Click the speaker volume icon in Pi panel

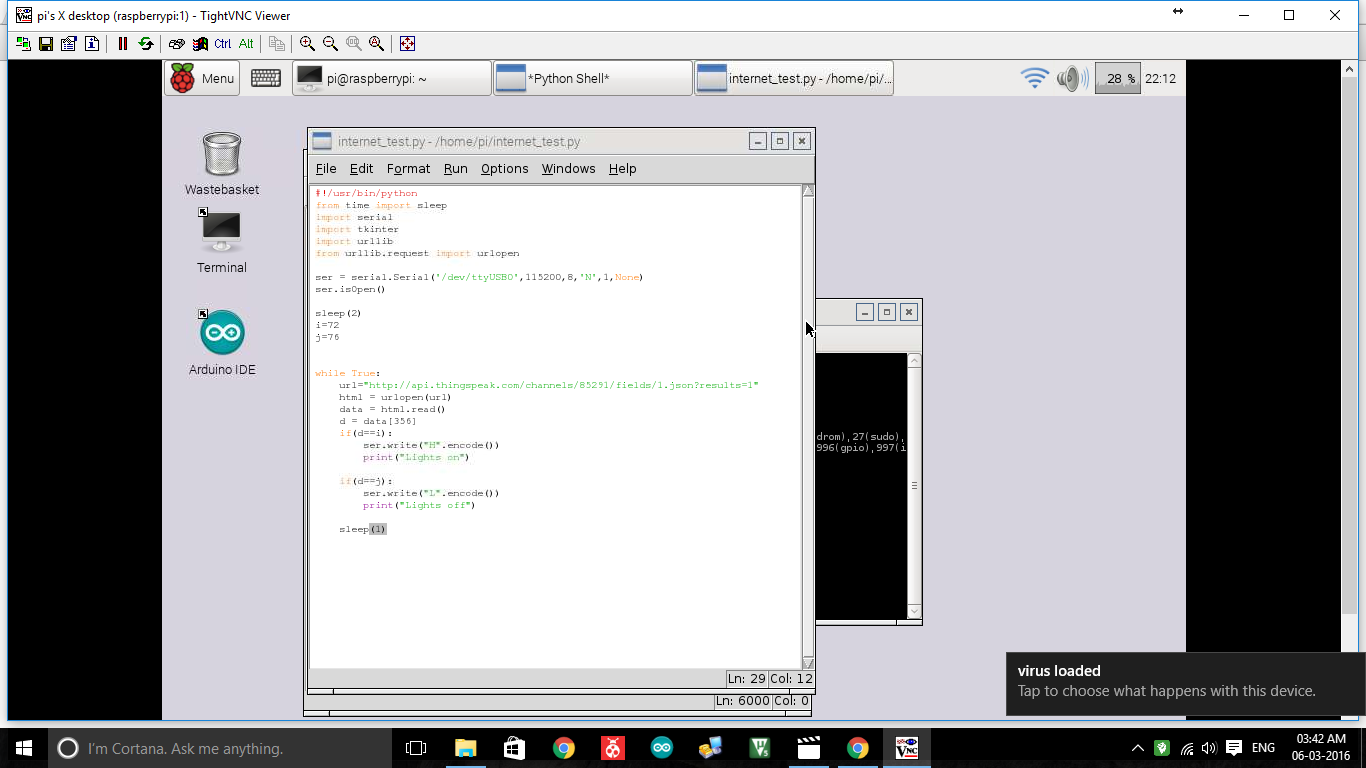pos(1072,78)
